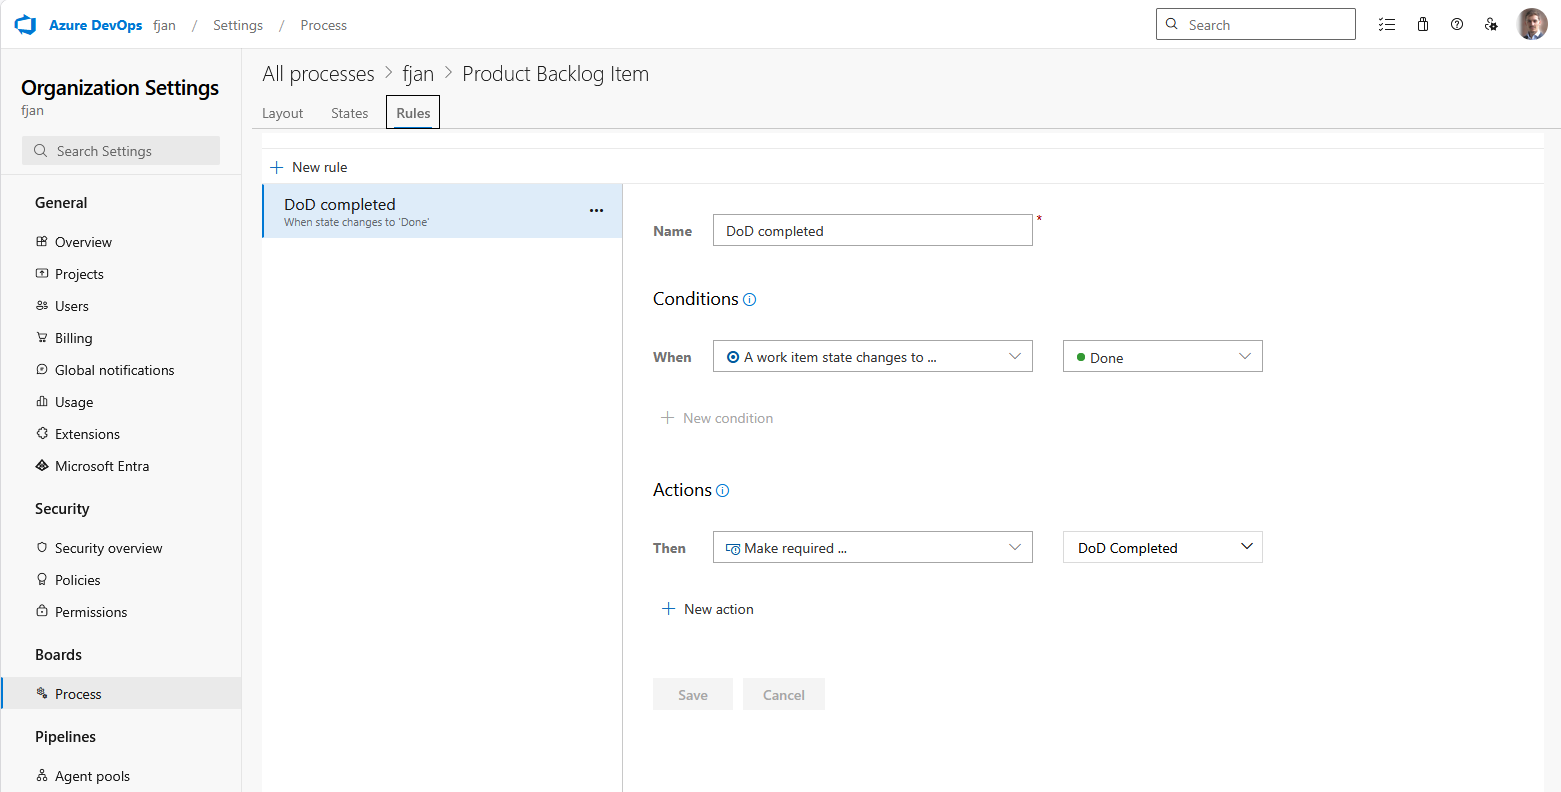
Task: Add a New rule
Action: pos(307,167)
